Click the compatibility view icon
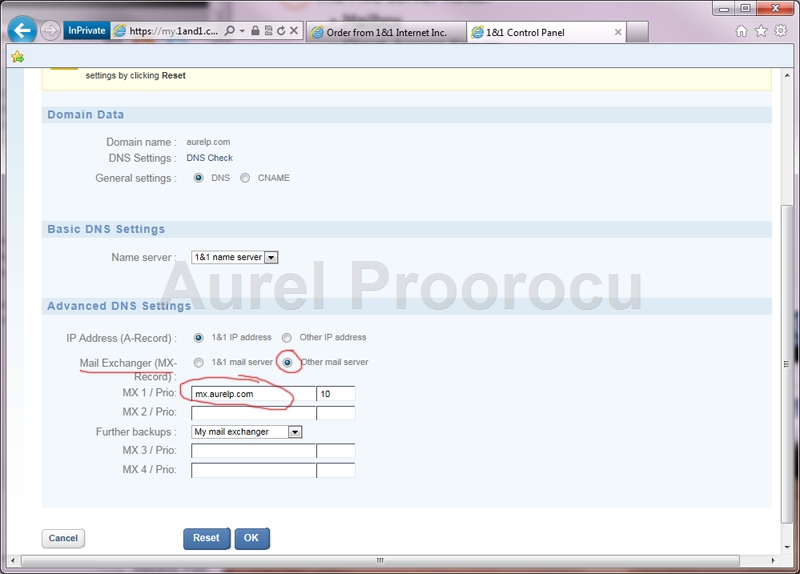Viewport: 800px width, 574px height. coord(268,31)
